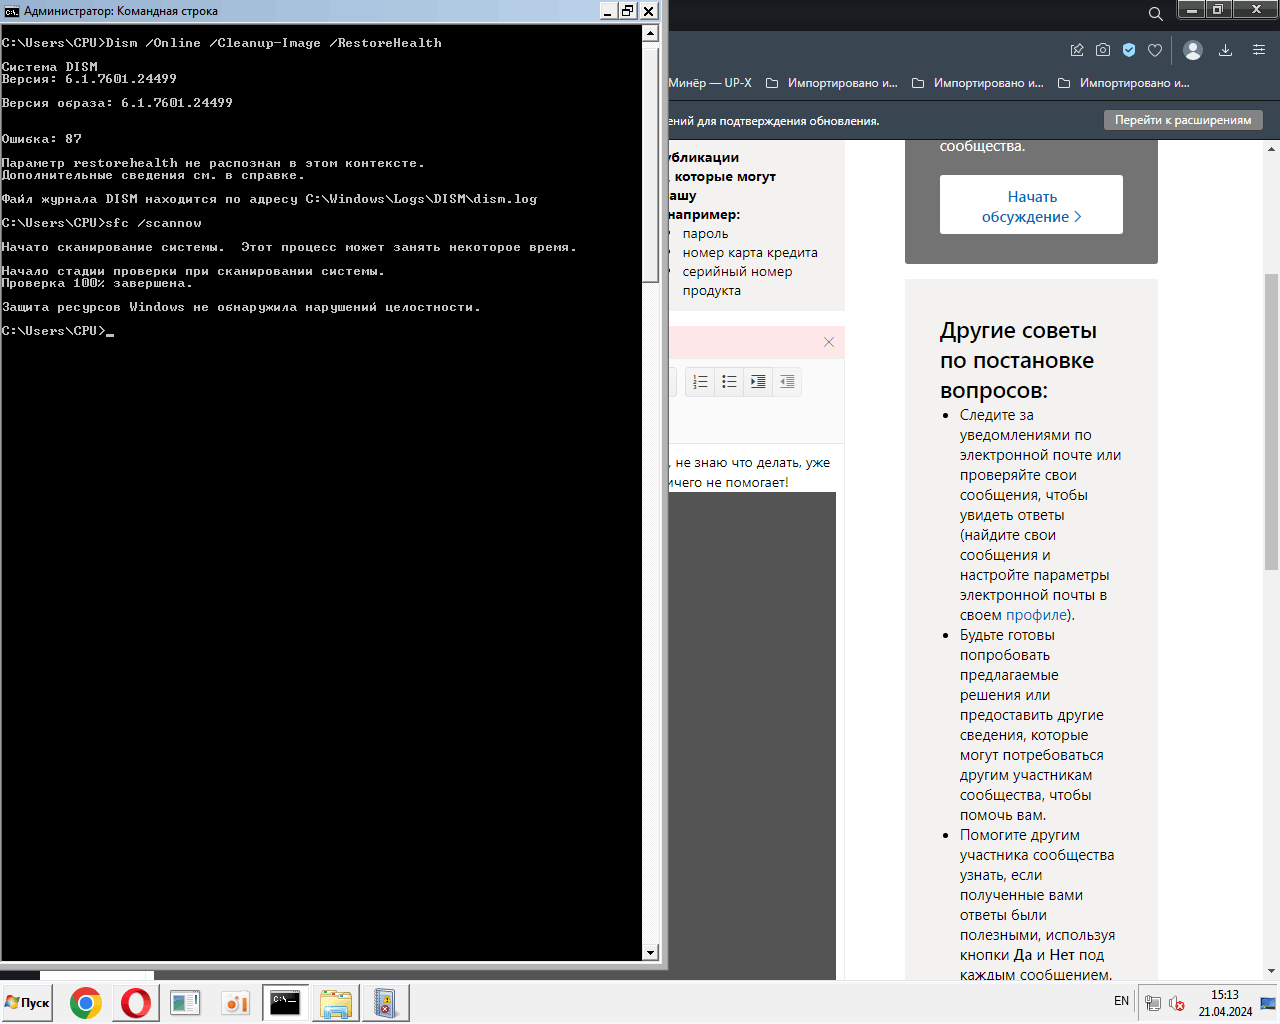Click the 'номер карта кредита' list item
This screenshot has width=1280, height=1024.
tap(750, 253)
